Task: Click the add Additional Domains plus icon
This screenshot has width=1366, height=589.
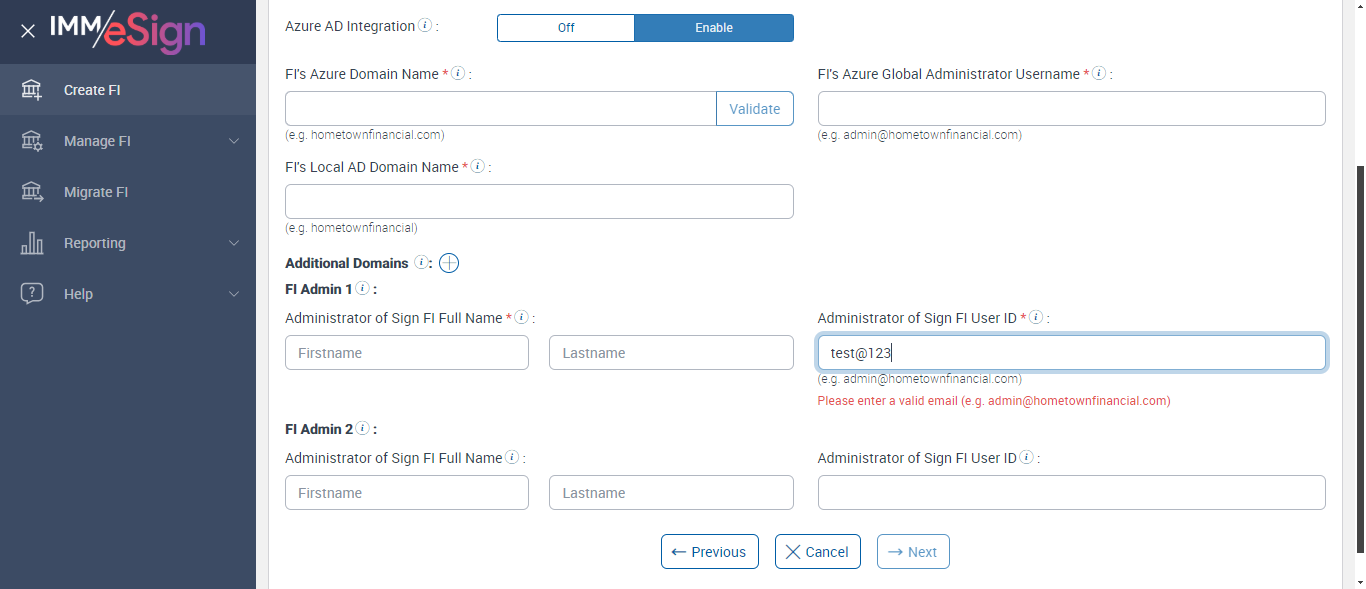Action: pyautogui.click(x=449, y=263)
